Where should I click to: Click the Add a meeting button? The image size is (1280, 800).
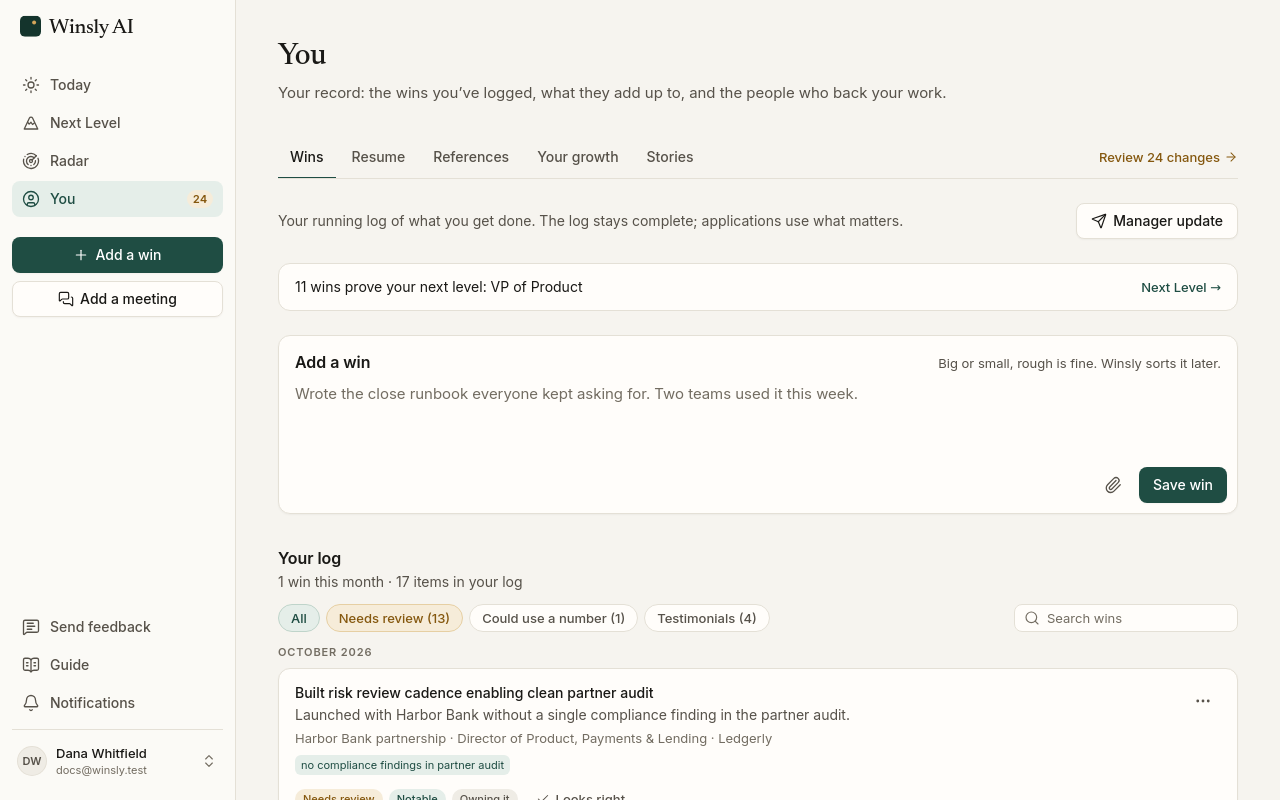(x=117, y=299)
